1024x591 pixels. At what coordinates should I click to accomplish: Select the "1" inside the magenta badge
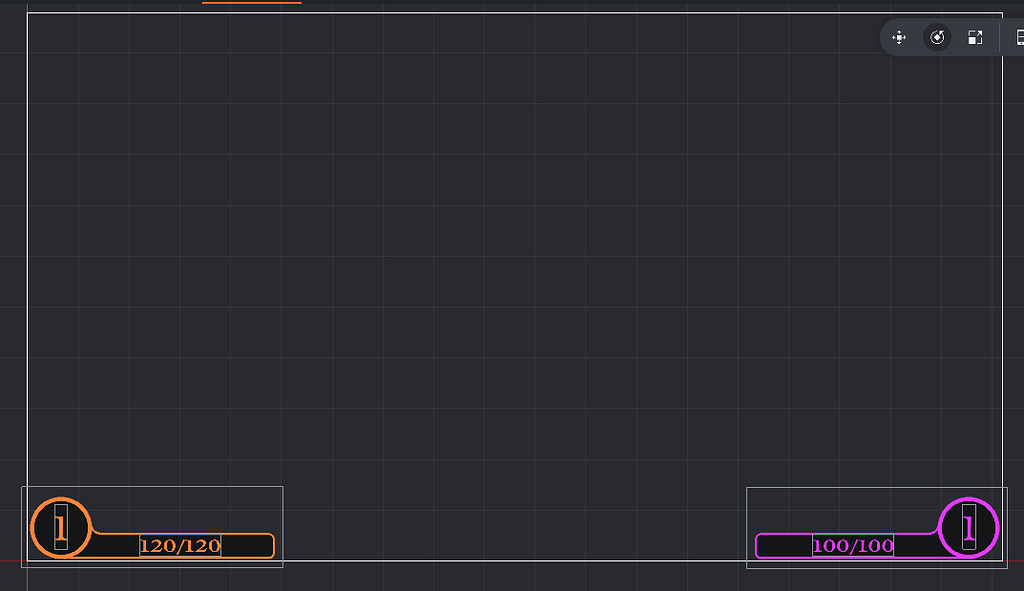pyautogui.click(x=967, y=526)
